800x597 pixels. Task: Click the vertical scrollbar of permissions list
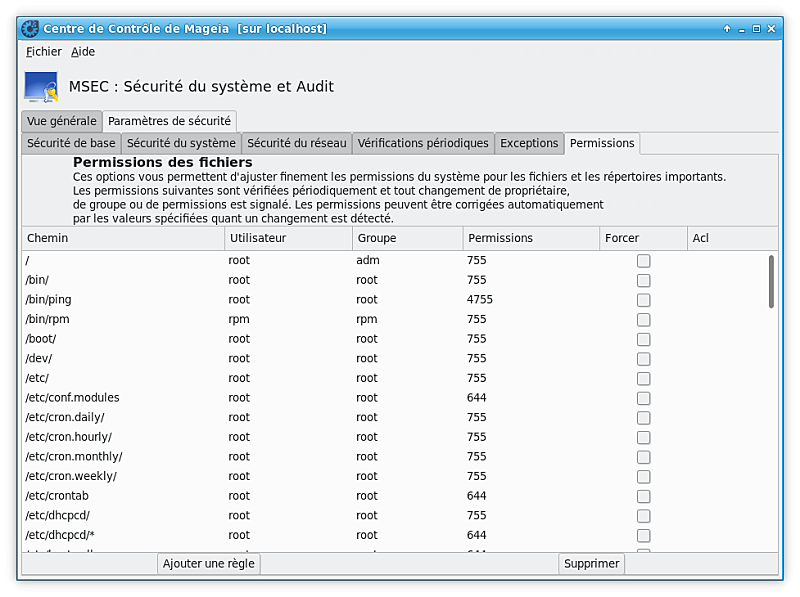(771, 282)
